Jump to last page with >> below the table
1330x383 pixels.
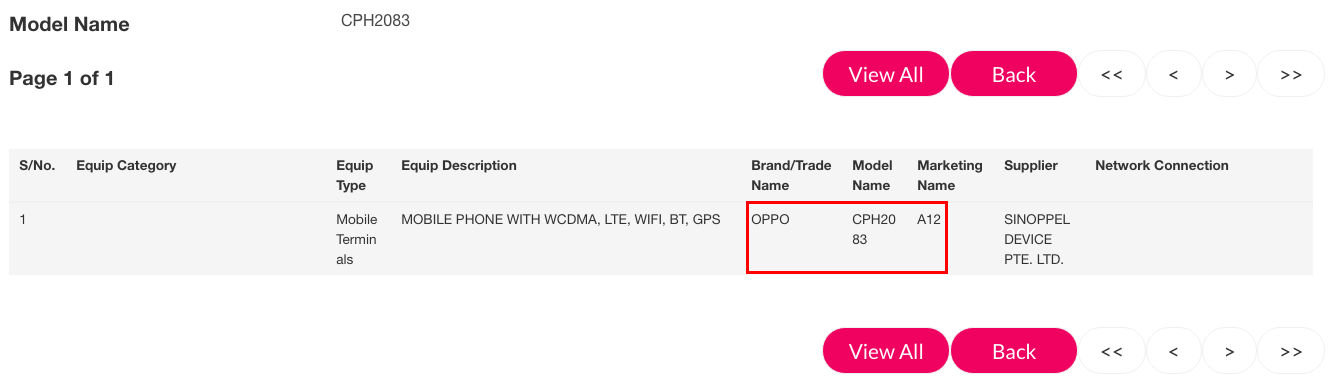[x=1291, y=351]
